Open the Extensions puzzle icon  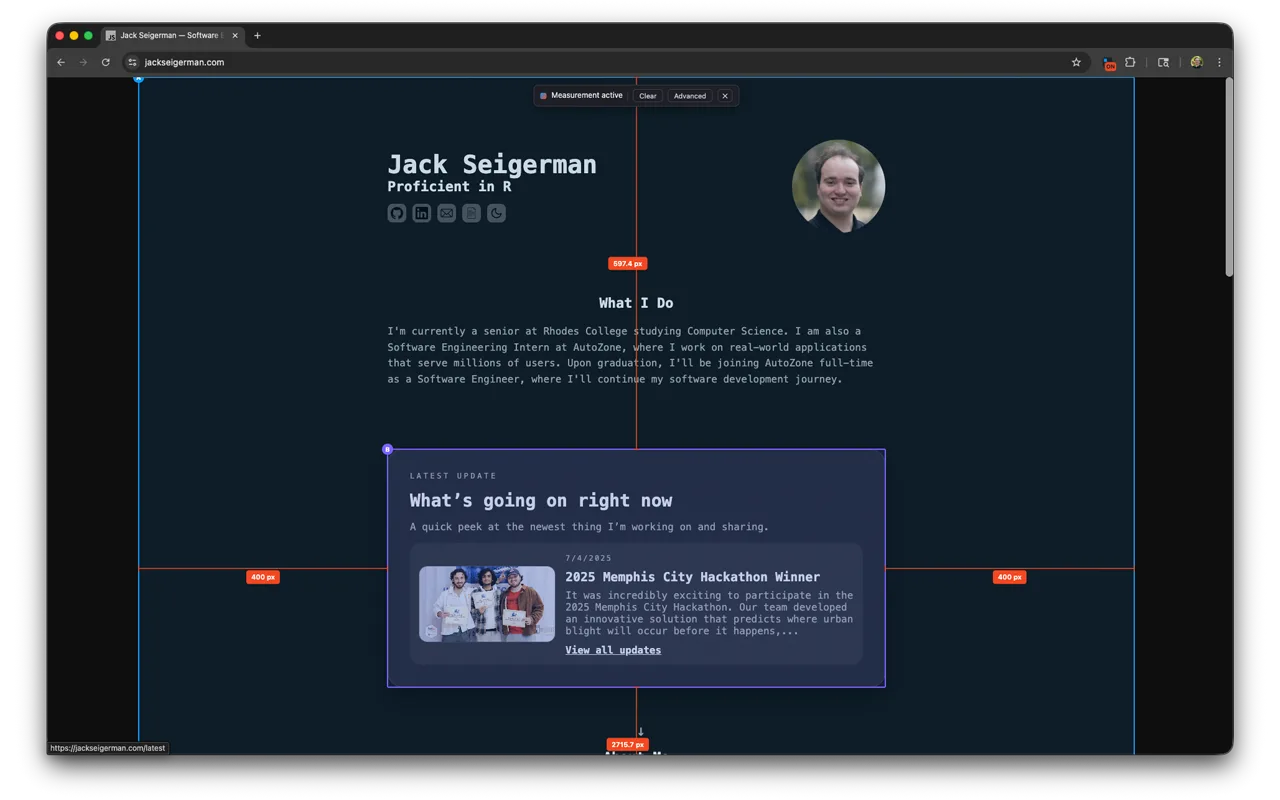click(x=1130, y=62)
